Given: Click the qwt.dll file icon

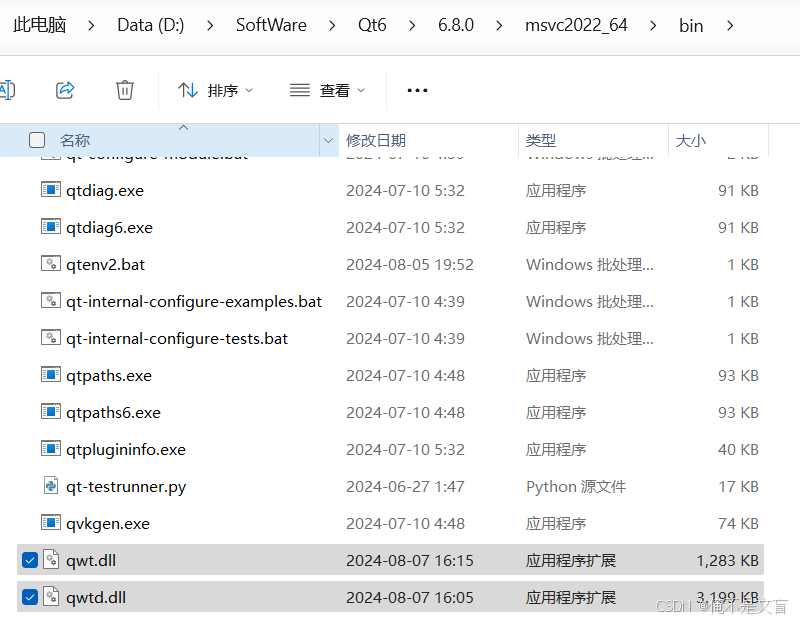Looking at the screenshot, I should pyautogui.click(x=51, y=559).
